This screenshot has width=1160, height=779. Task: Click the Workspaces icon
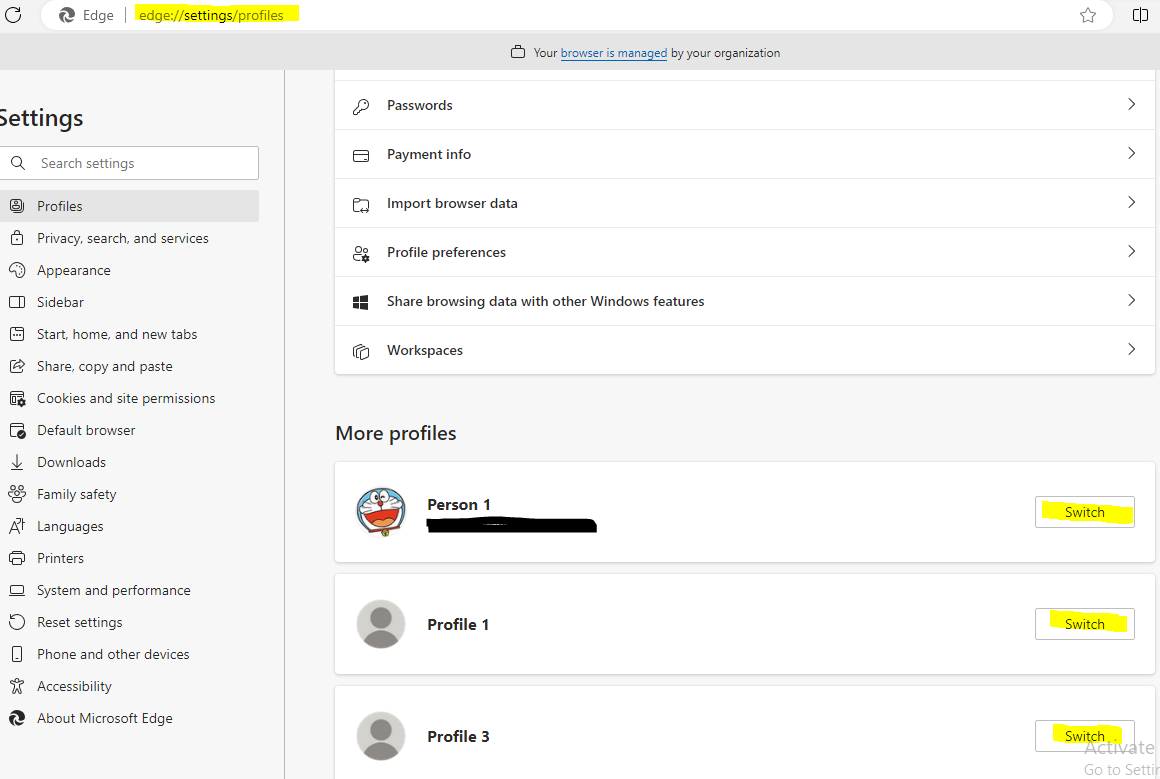[x=361, y=351]
